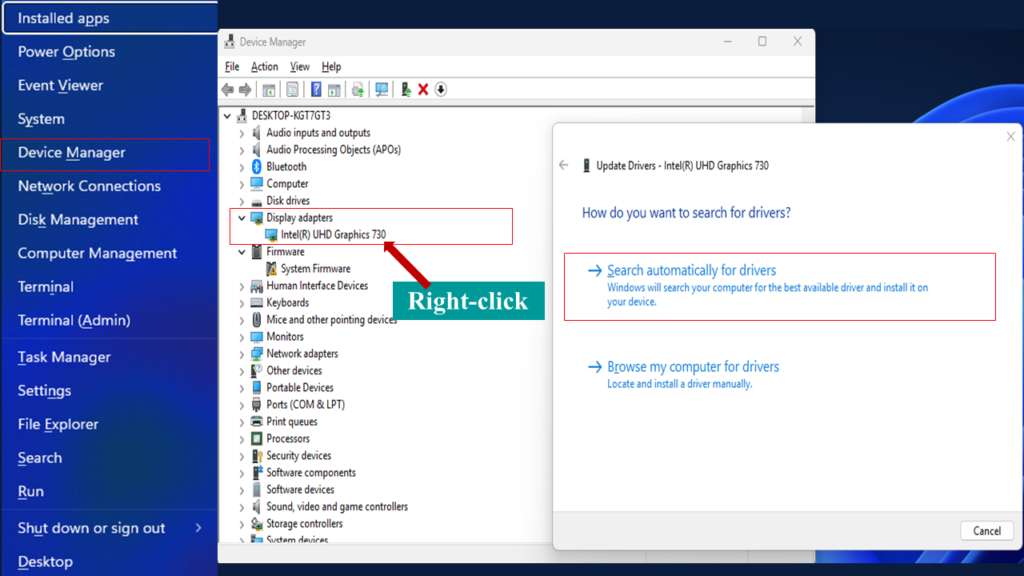Expand Sound, video and game controllers node

tap(242, 507)
